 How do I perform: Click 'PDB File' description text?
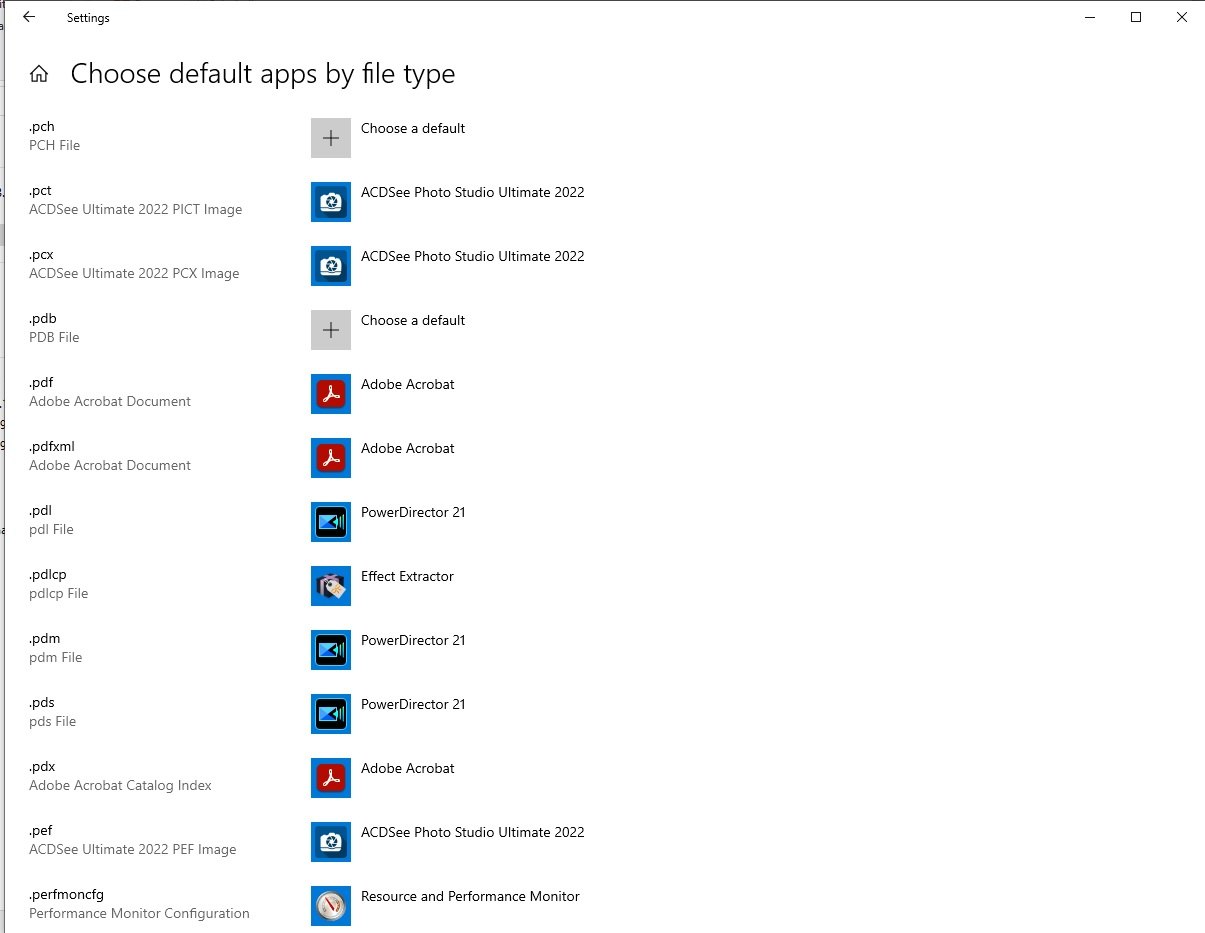54,337
